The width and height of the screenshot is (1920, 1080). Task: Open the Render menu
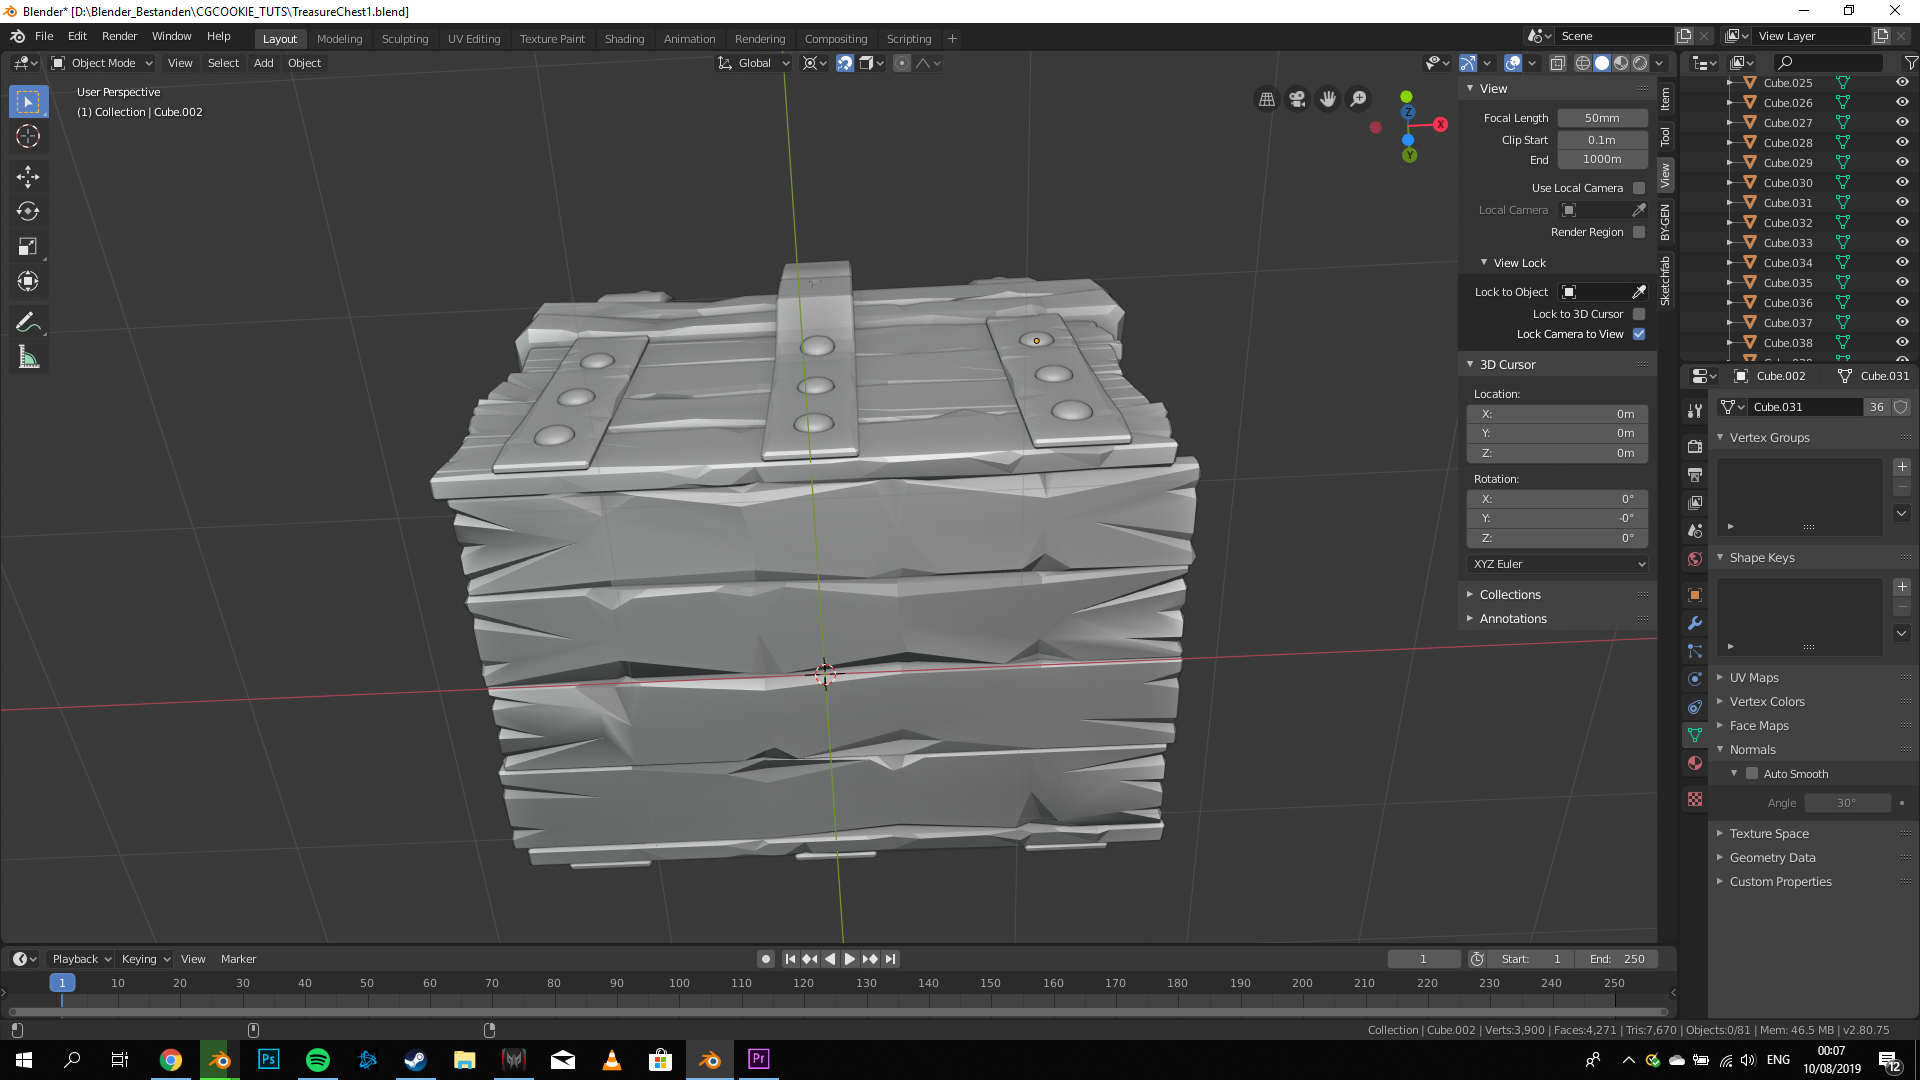[119, 36]
